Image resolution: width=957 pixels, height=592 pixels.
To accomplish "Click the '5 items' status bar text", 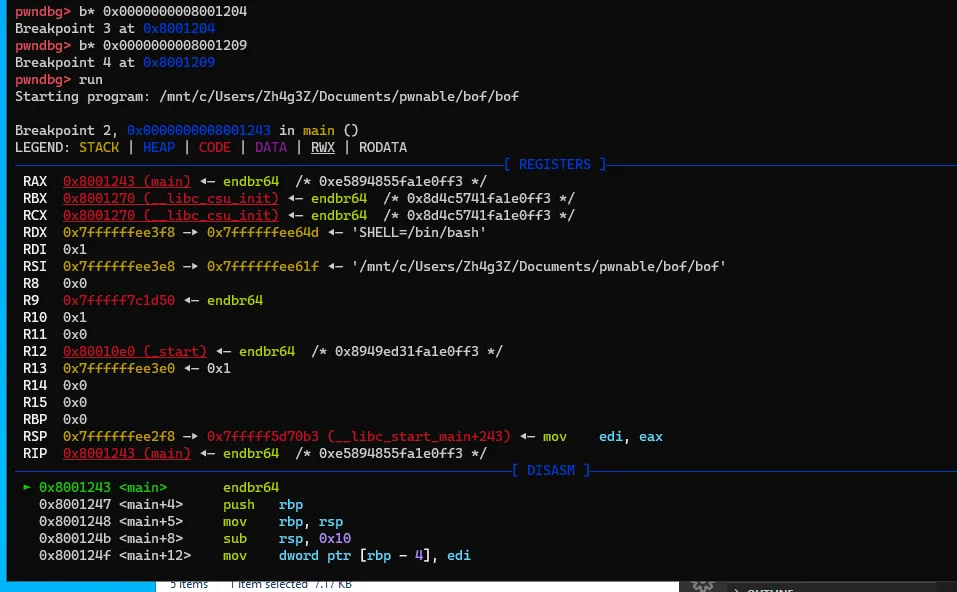I will pos(188,584).
